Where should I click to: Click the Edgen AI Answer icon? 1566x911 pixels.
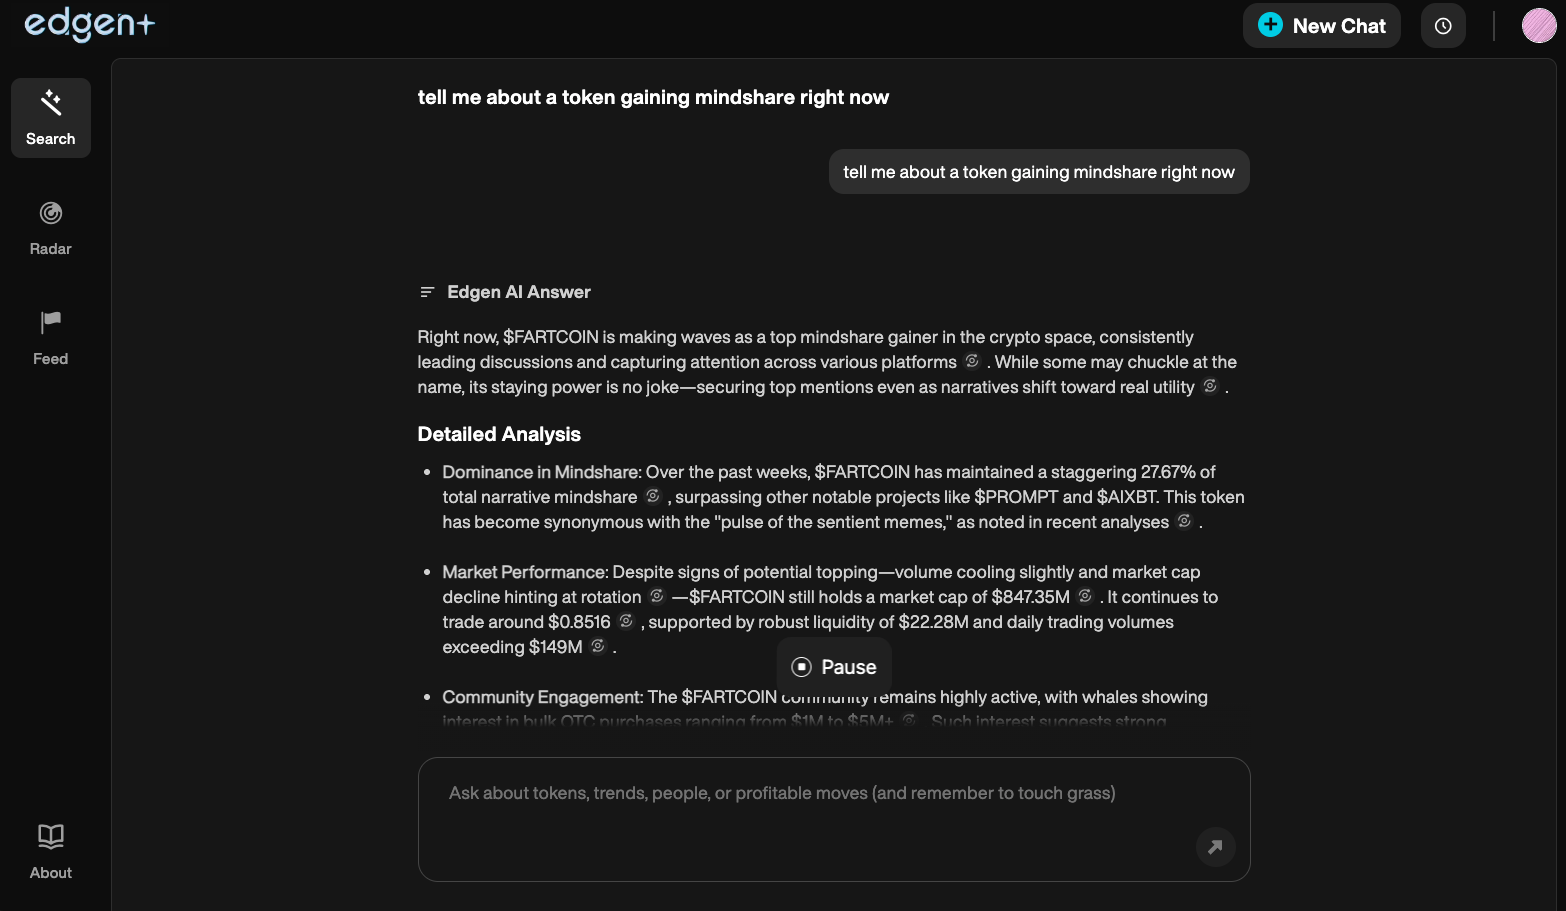point(427,291)
